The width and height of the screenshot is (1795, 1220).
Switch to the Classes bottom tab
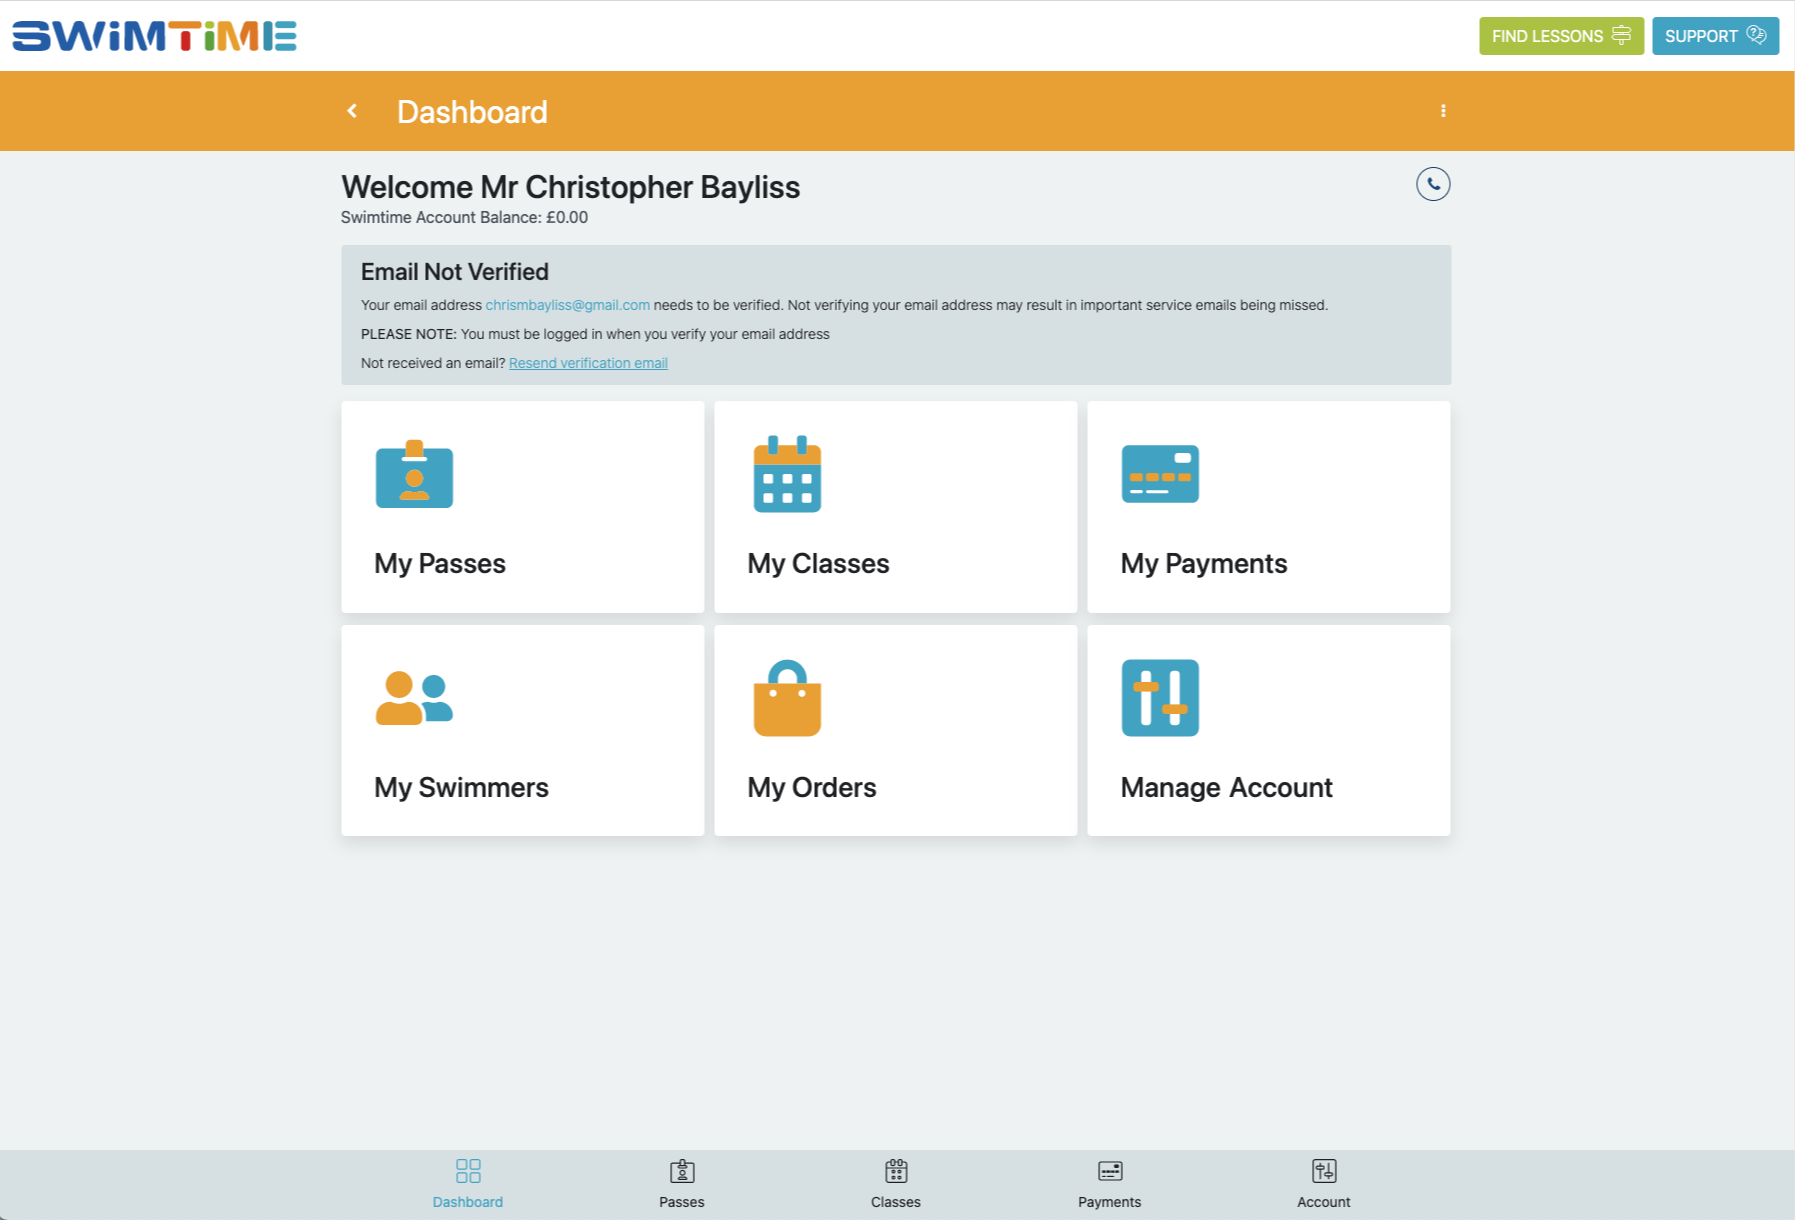896,1184
